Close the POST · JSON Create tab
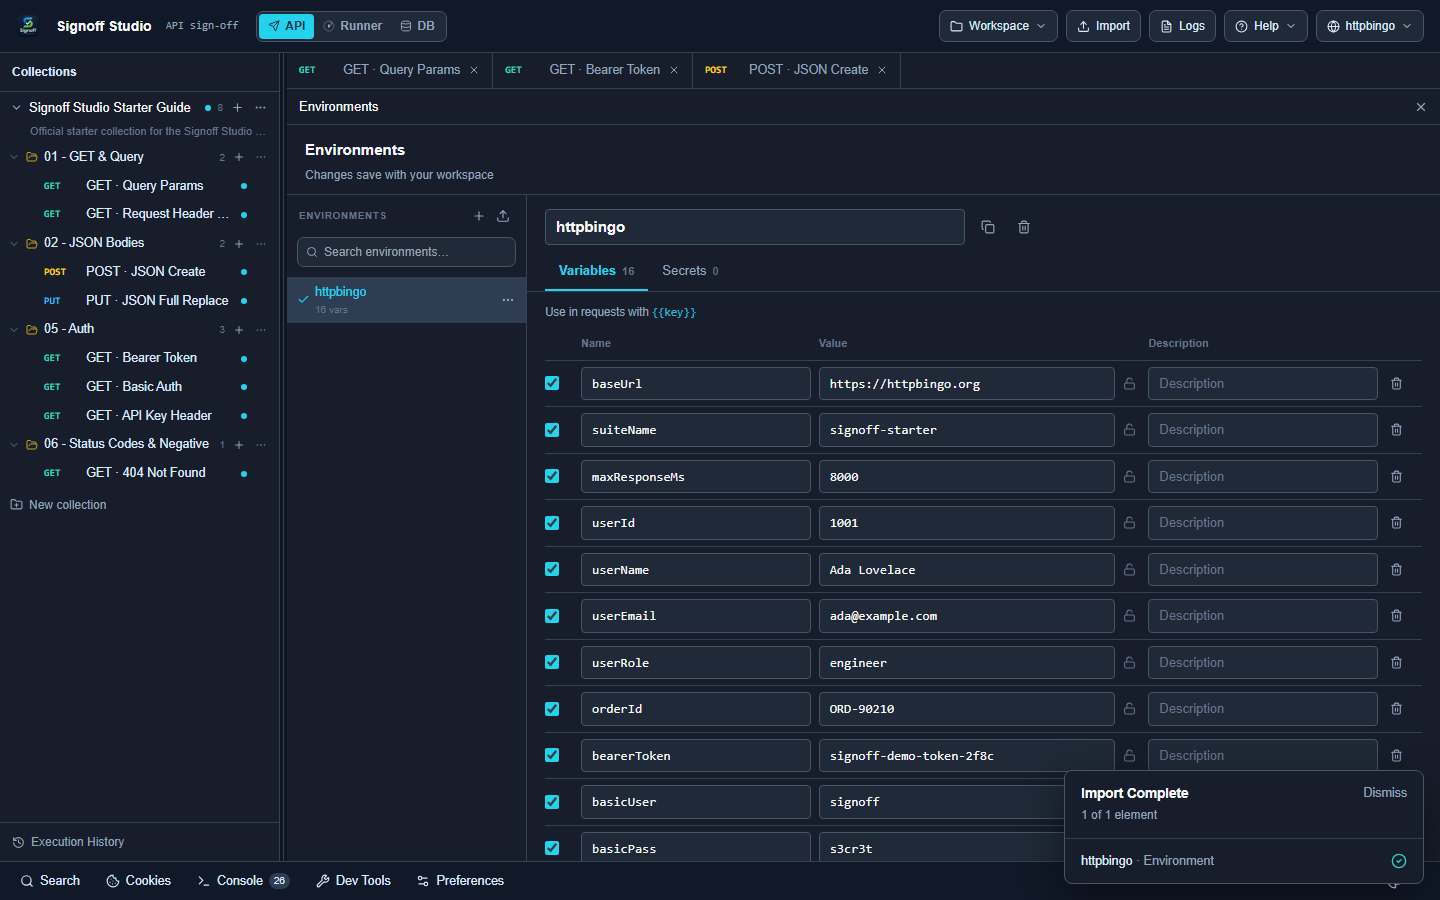This screenshot has width=1440, height=900. click(882, 70)
